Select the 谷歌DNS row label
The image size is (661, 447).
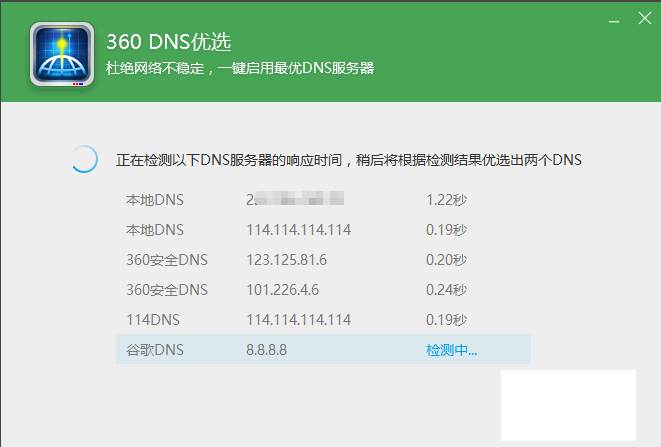pyautogui.click(x=155, y=350)
